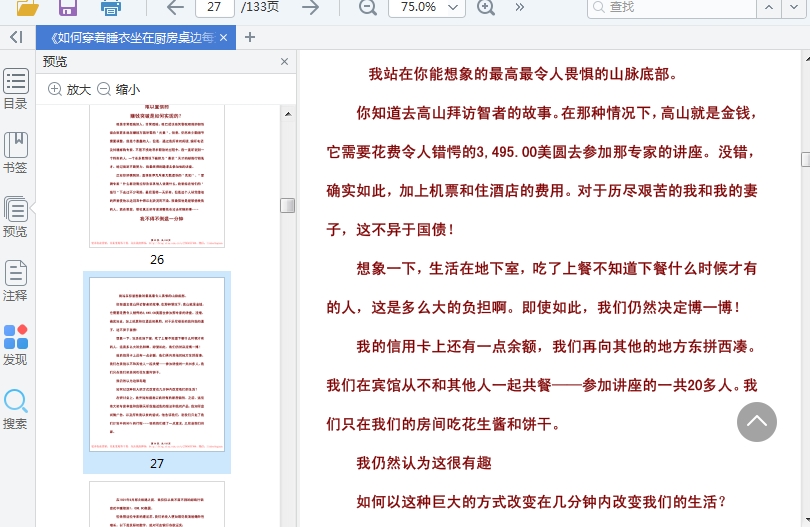The height and width of the screenshot is (527, 810).
Task: Enlarge thumbnails with 放大
Action: pos(69,89)
